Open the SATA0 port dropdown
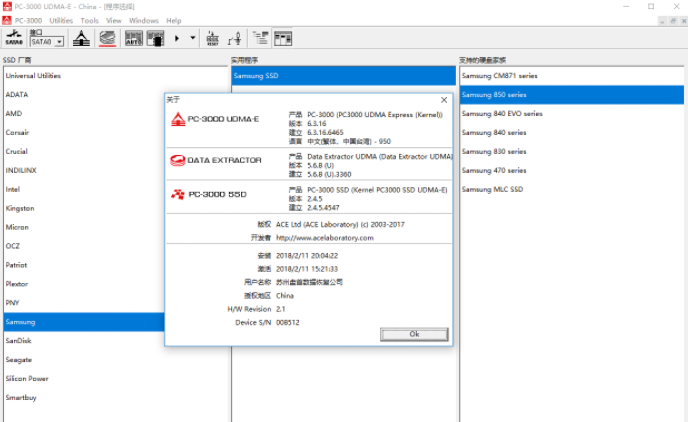The height and width of the screenshot is (422, 688). [59, 42]
